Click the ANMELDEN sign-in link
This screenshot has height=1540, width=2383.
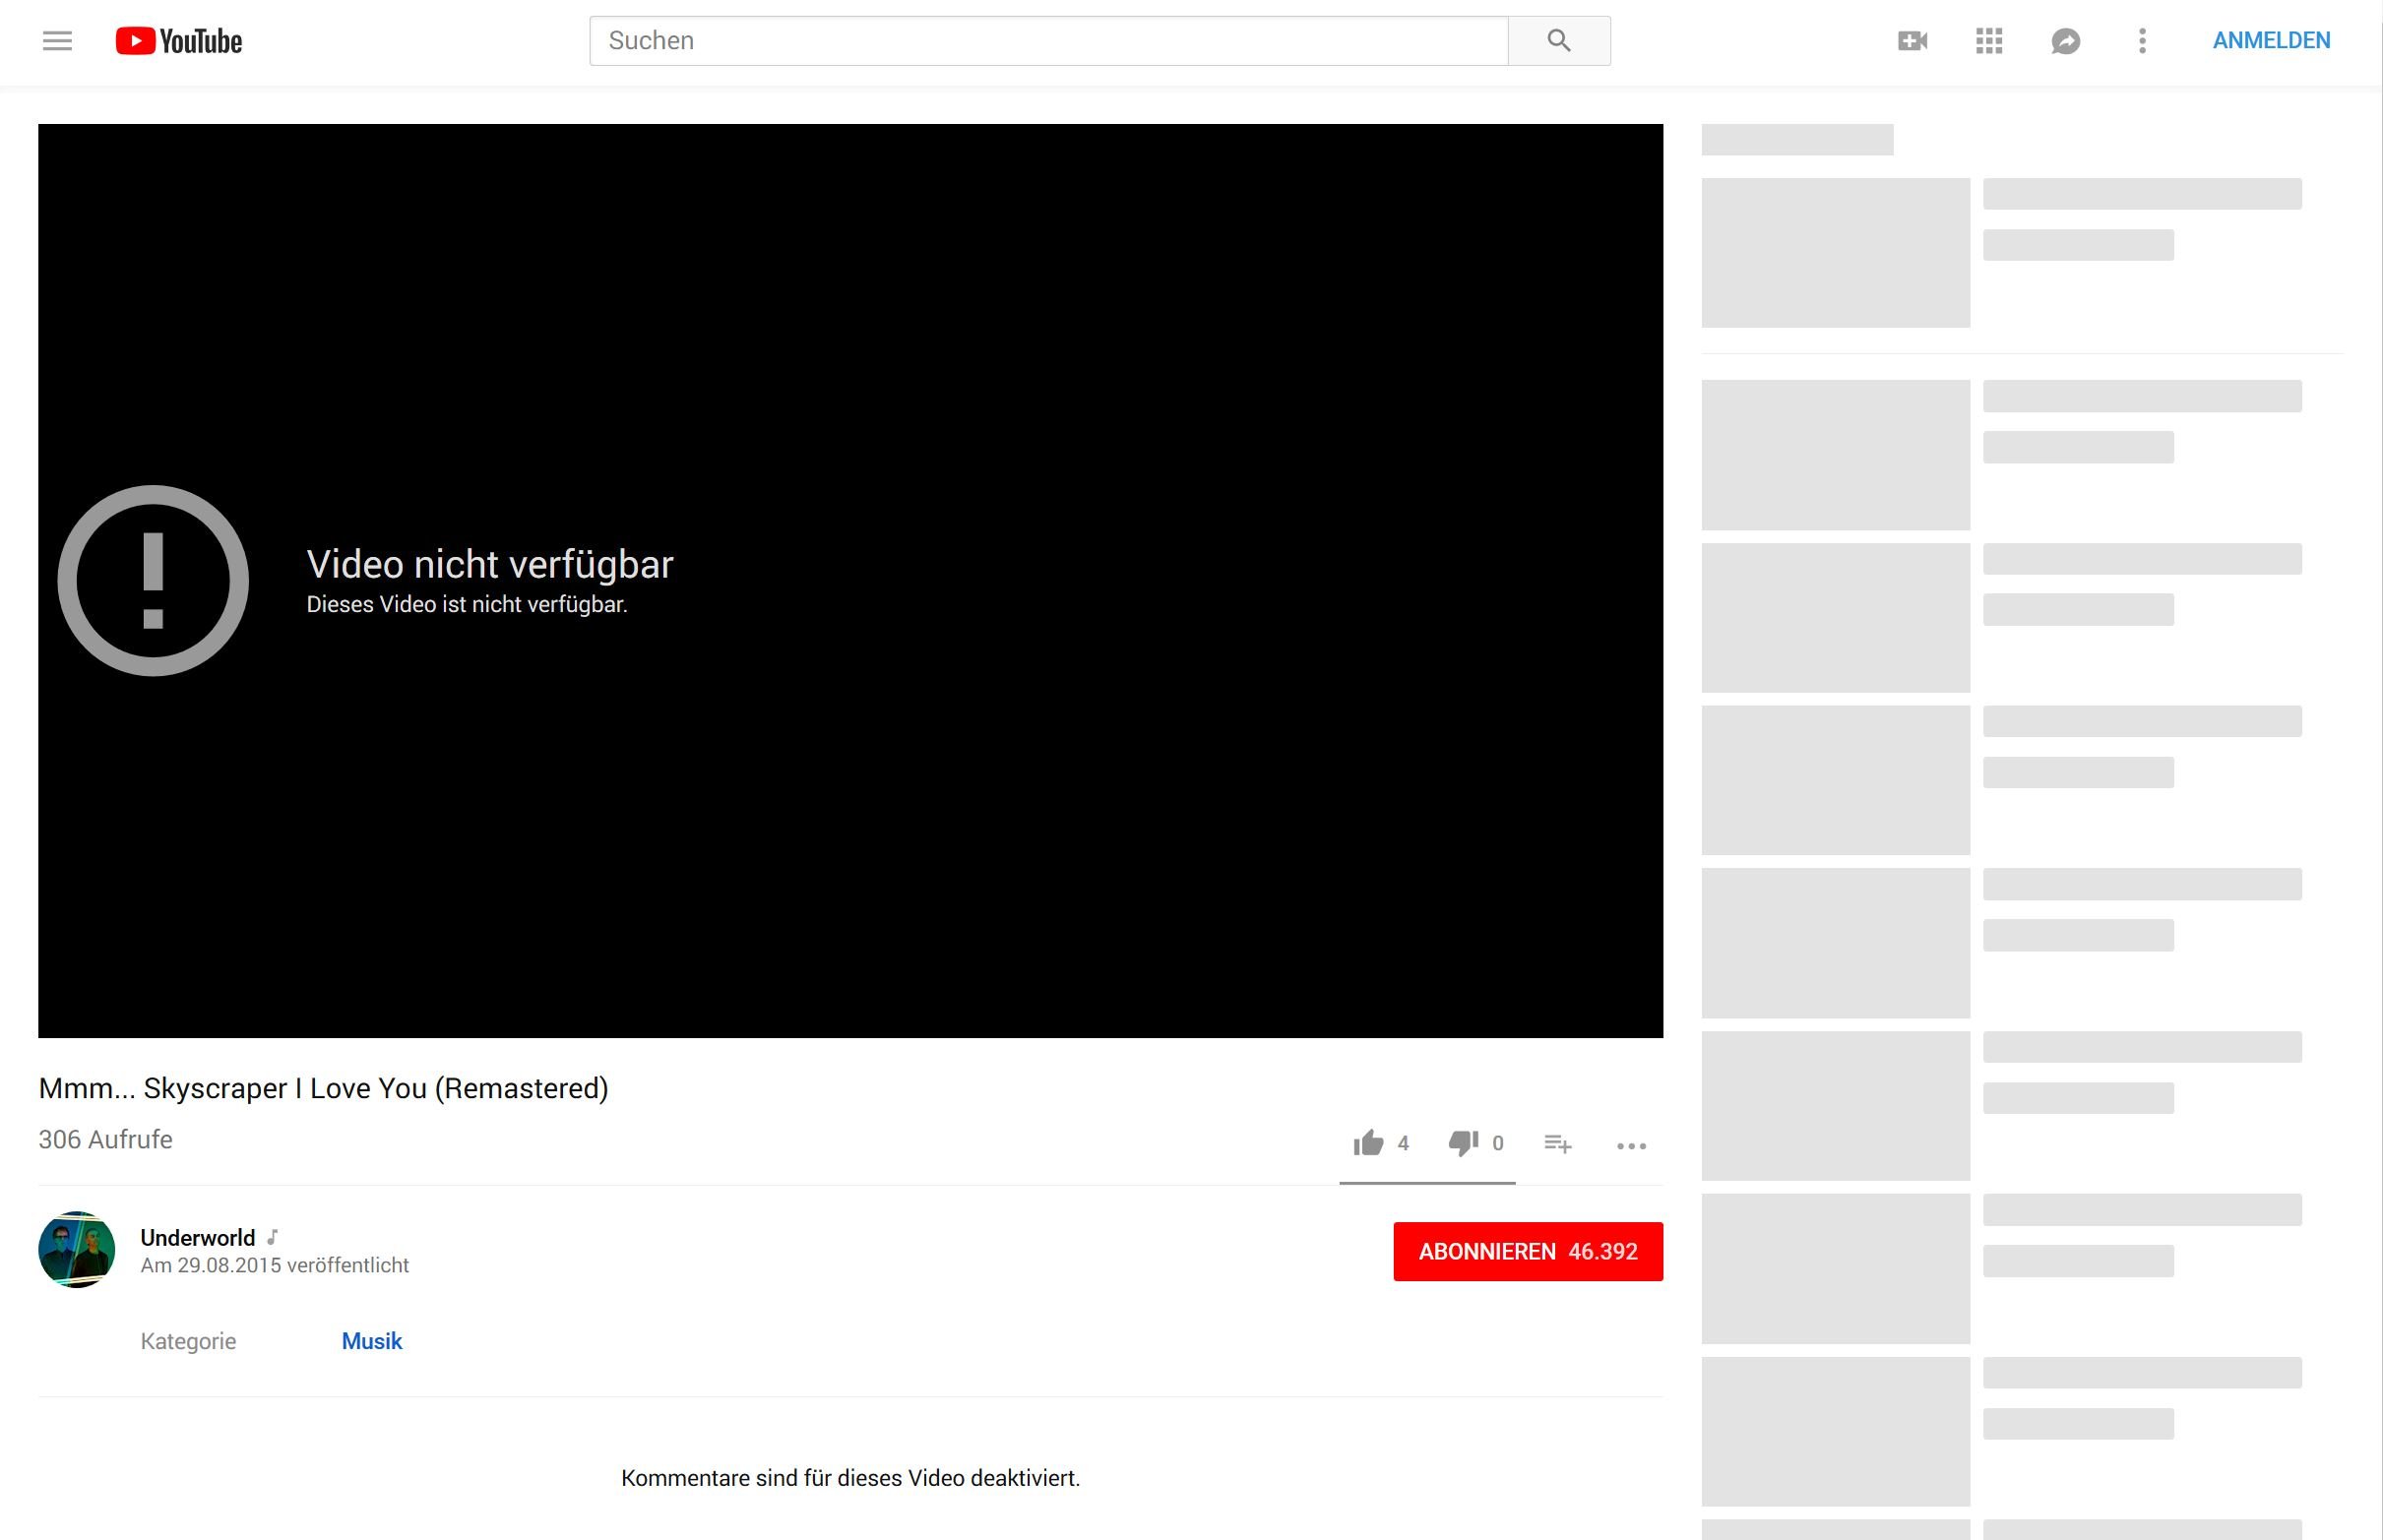click(x=2270, y=41)
